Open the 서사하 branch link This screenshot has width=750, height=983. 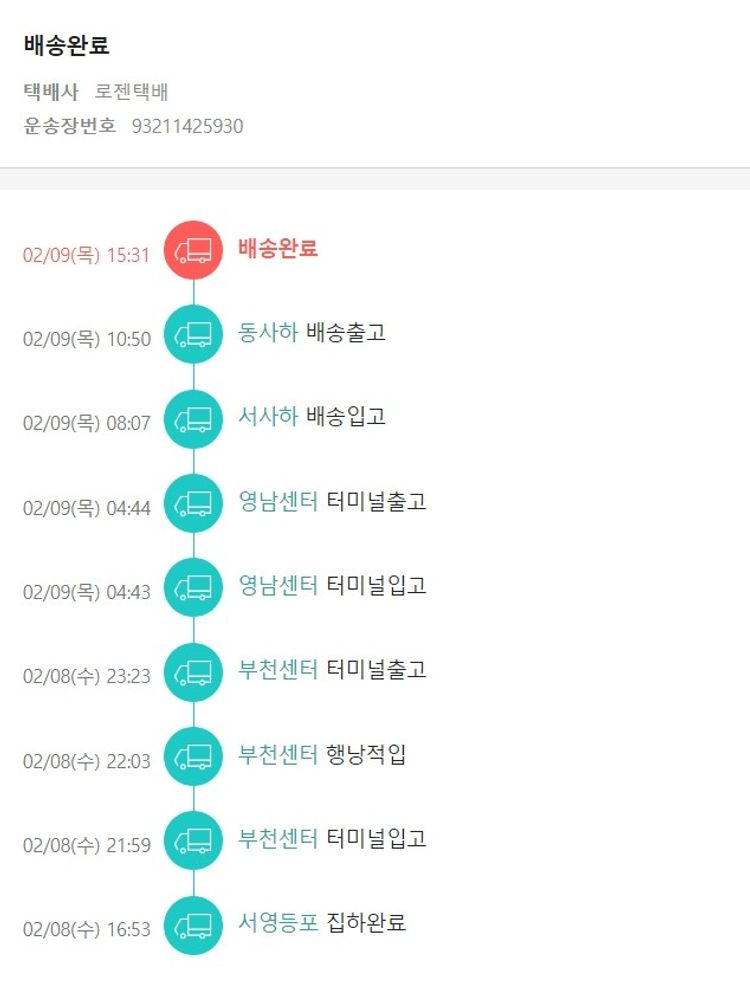(268, 417)
